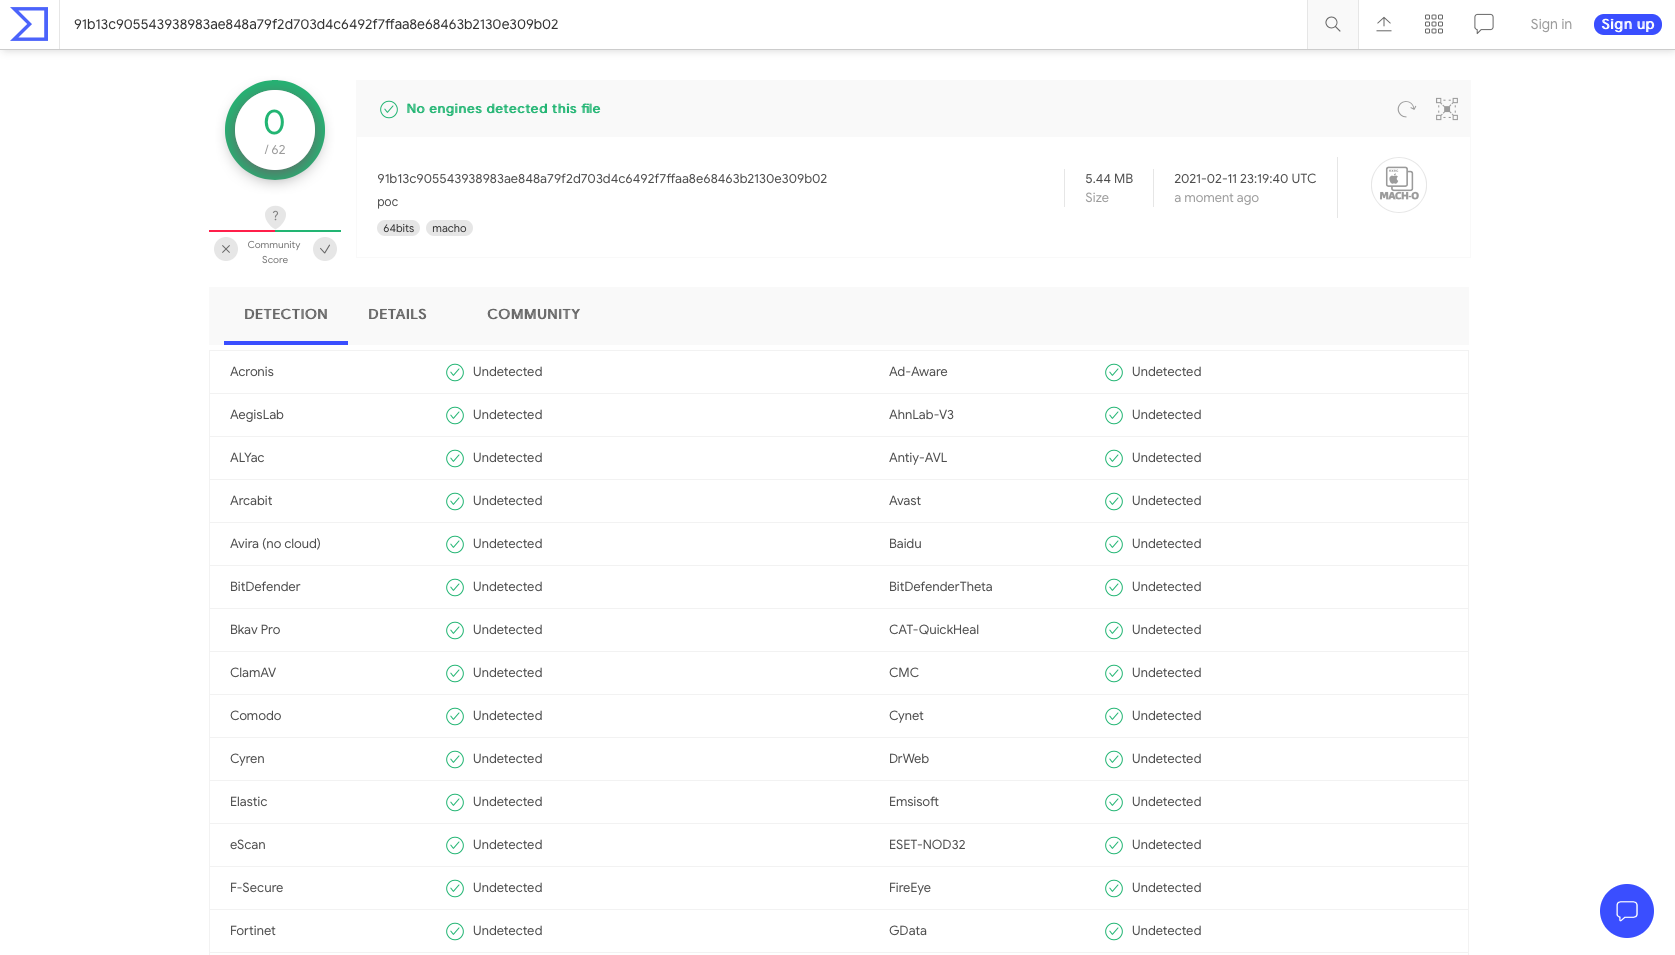Click the Emsisoft engine name
The height and width of the screenshot is (955, 1675).
point(914,802)
